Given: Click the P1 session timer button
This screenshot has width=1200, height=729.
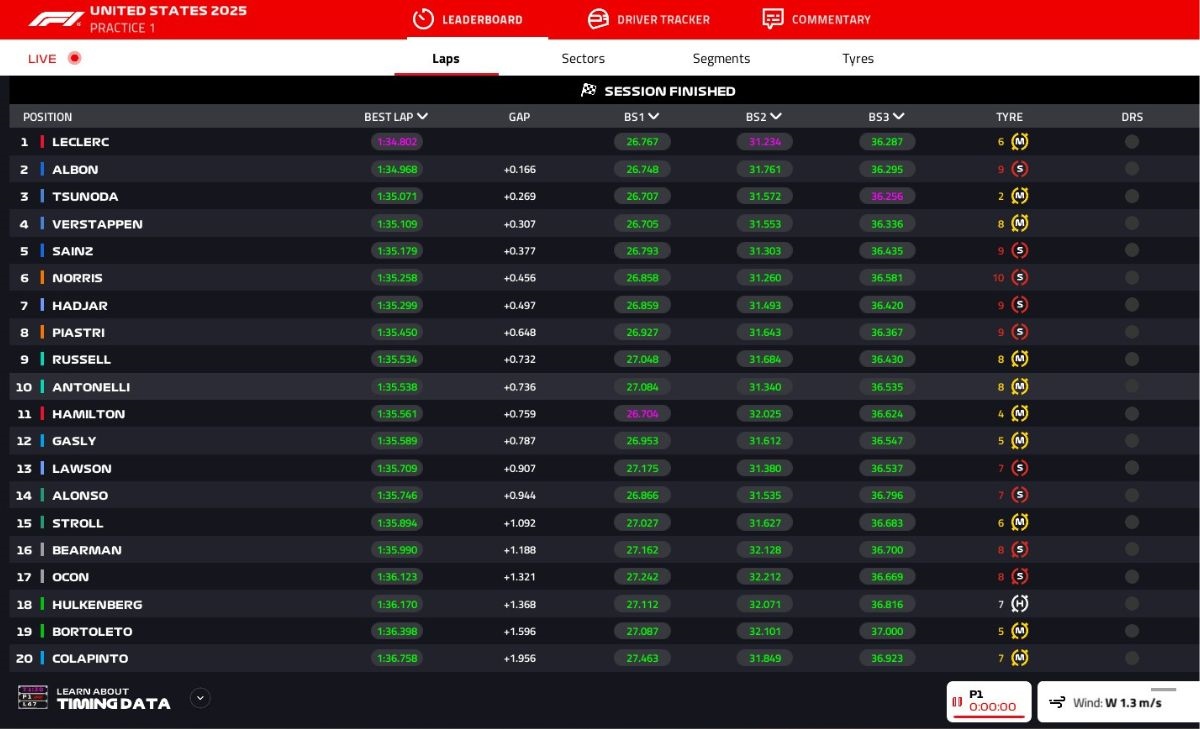Looking at the screenshot, I should tap(988, 701).
